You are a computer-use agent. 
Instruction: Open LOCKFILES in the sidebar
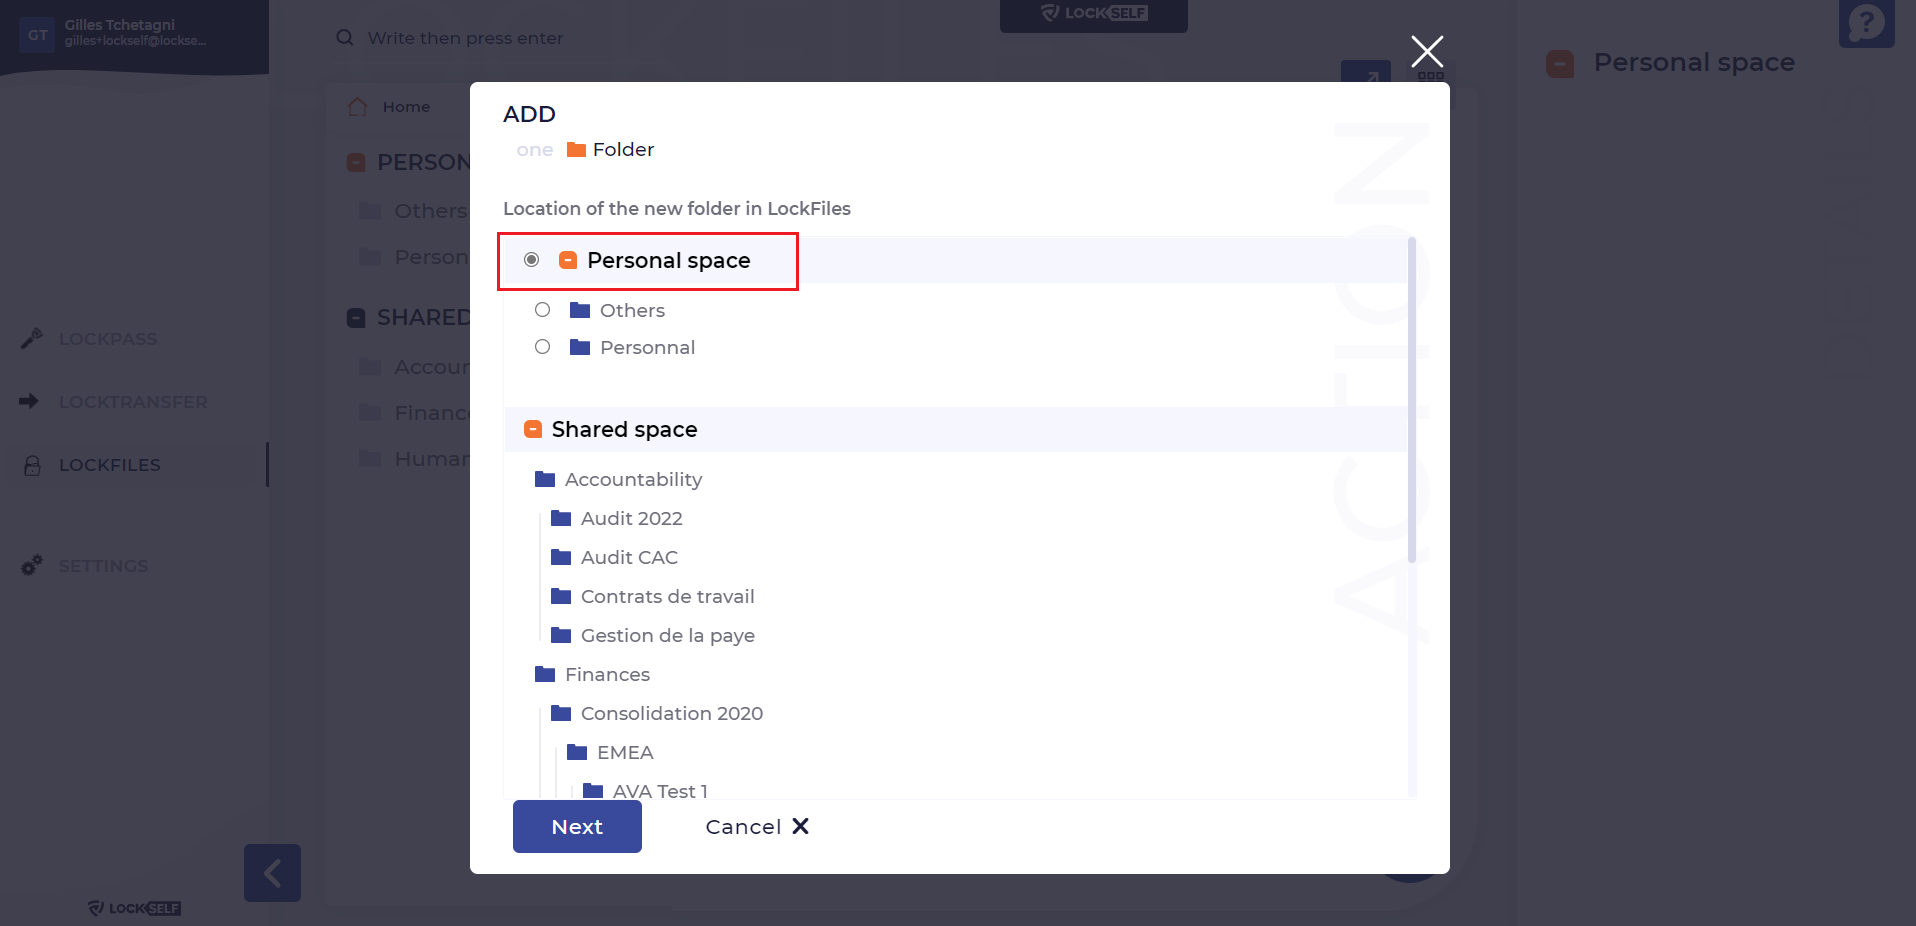(110, 465)
